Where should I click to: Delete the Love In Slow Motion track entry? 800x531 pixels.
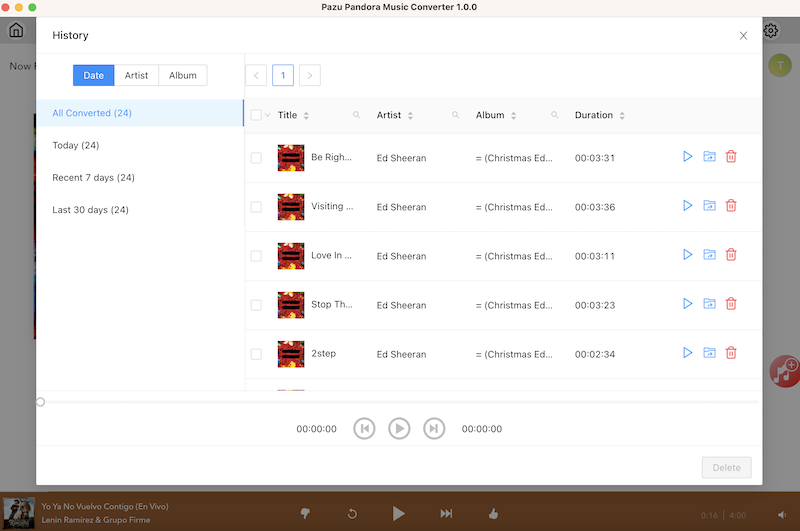[x=731, y=255]
